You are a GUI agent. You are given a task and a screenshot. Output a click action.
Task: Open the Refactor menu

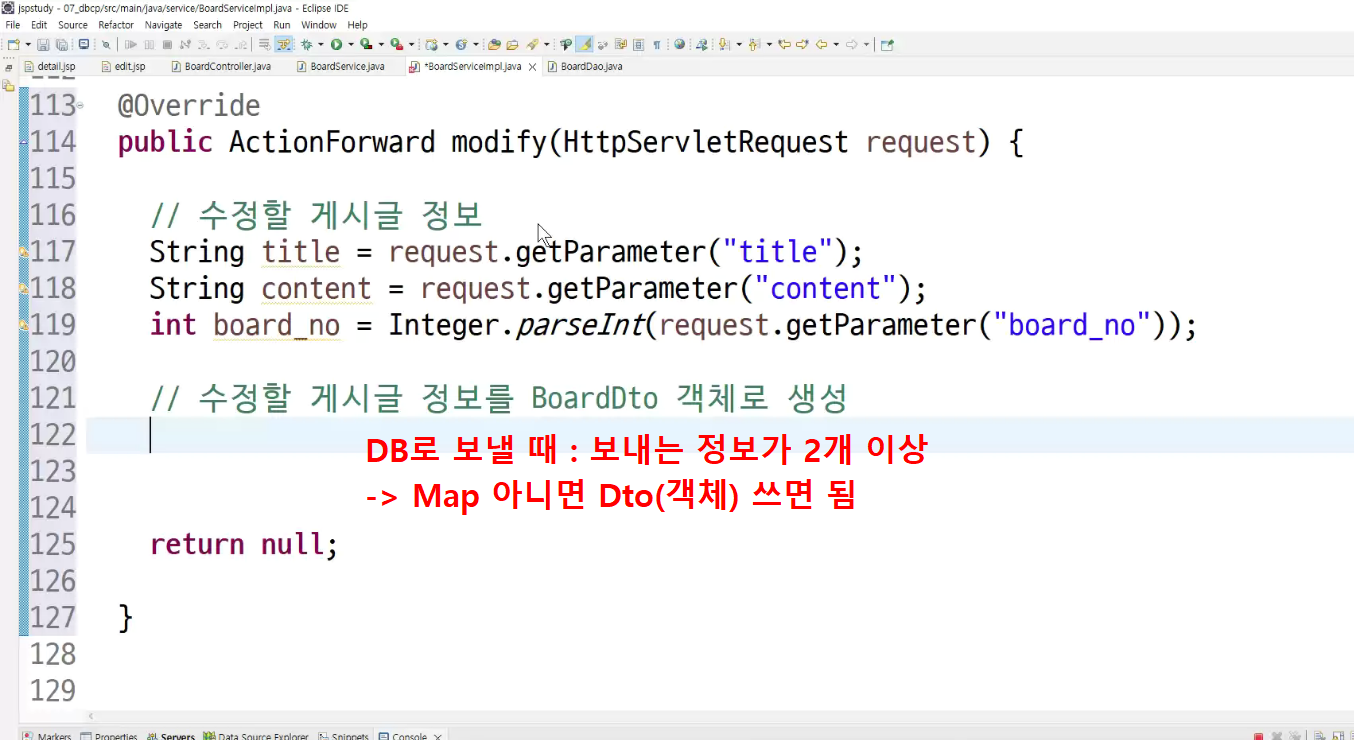[116, 24]
